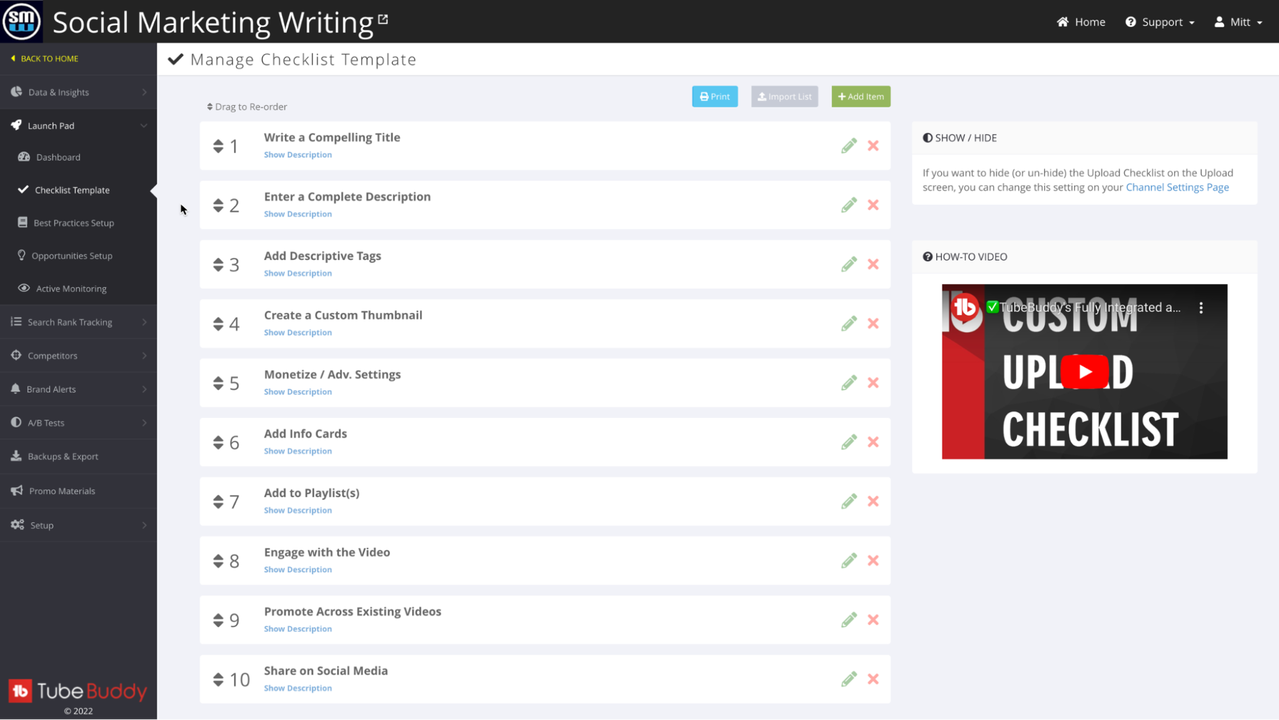Viewport: 1279px width, 720px height.
Task: Click the blue Print button
Action: [x=714, y=97]
